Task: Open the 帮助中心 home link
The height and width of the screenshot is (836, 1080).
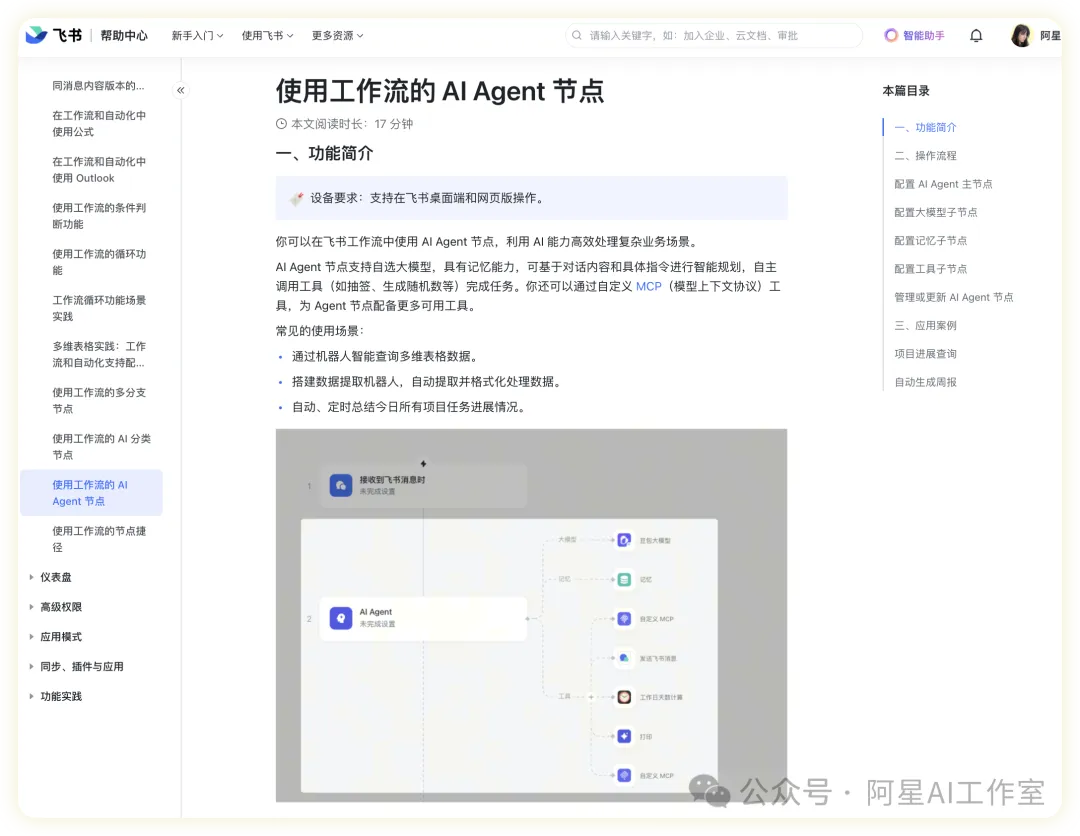Action: point(124,36)
